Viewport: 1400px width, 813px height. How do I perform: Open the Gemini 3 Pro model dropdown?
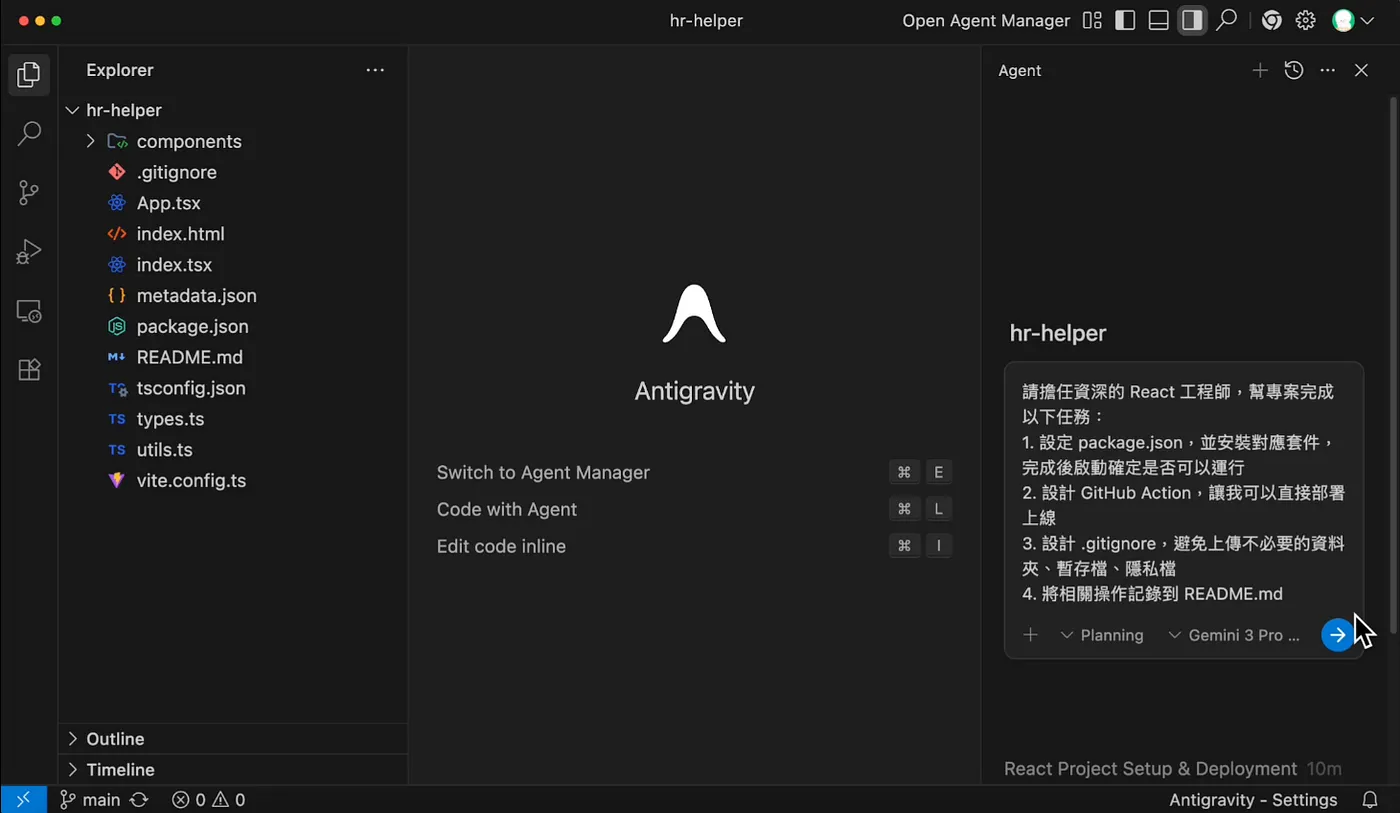pyautogui.click(x=1234, y=635)
